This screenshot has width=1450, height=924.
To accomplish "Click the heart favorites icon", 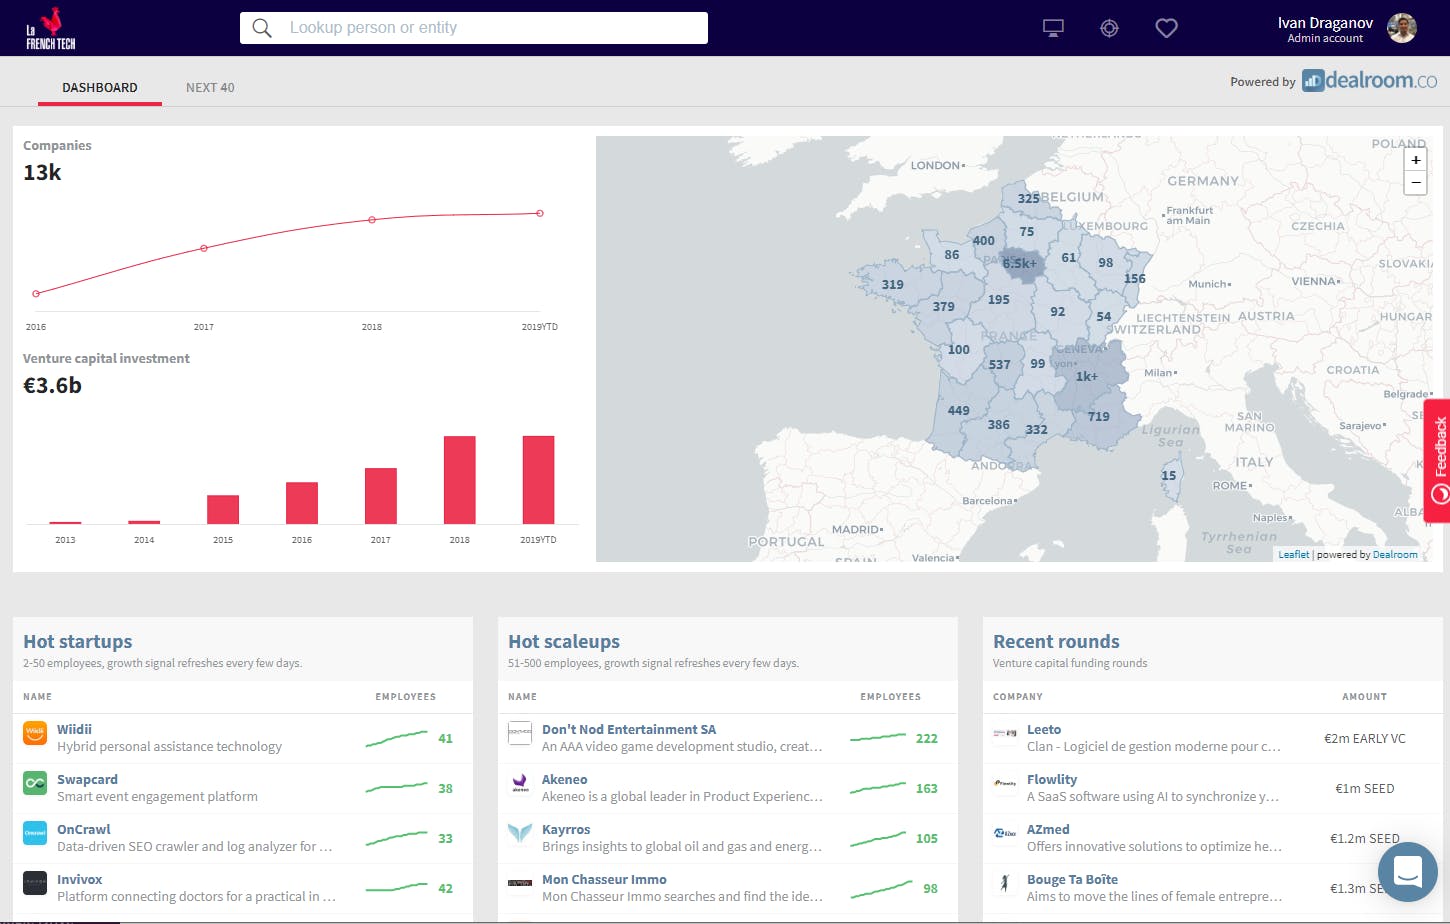I will pos(1166,27).
